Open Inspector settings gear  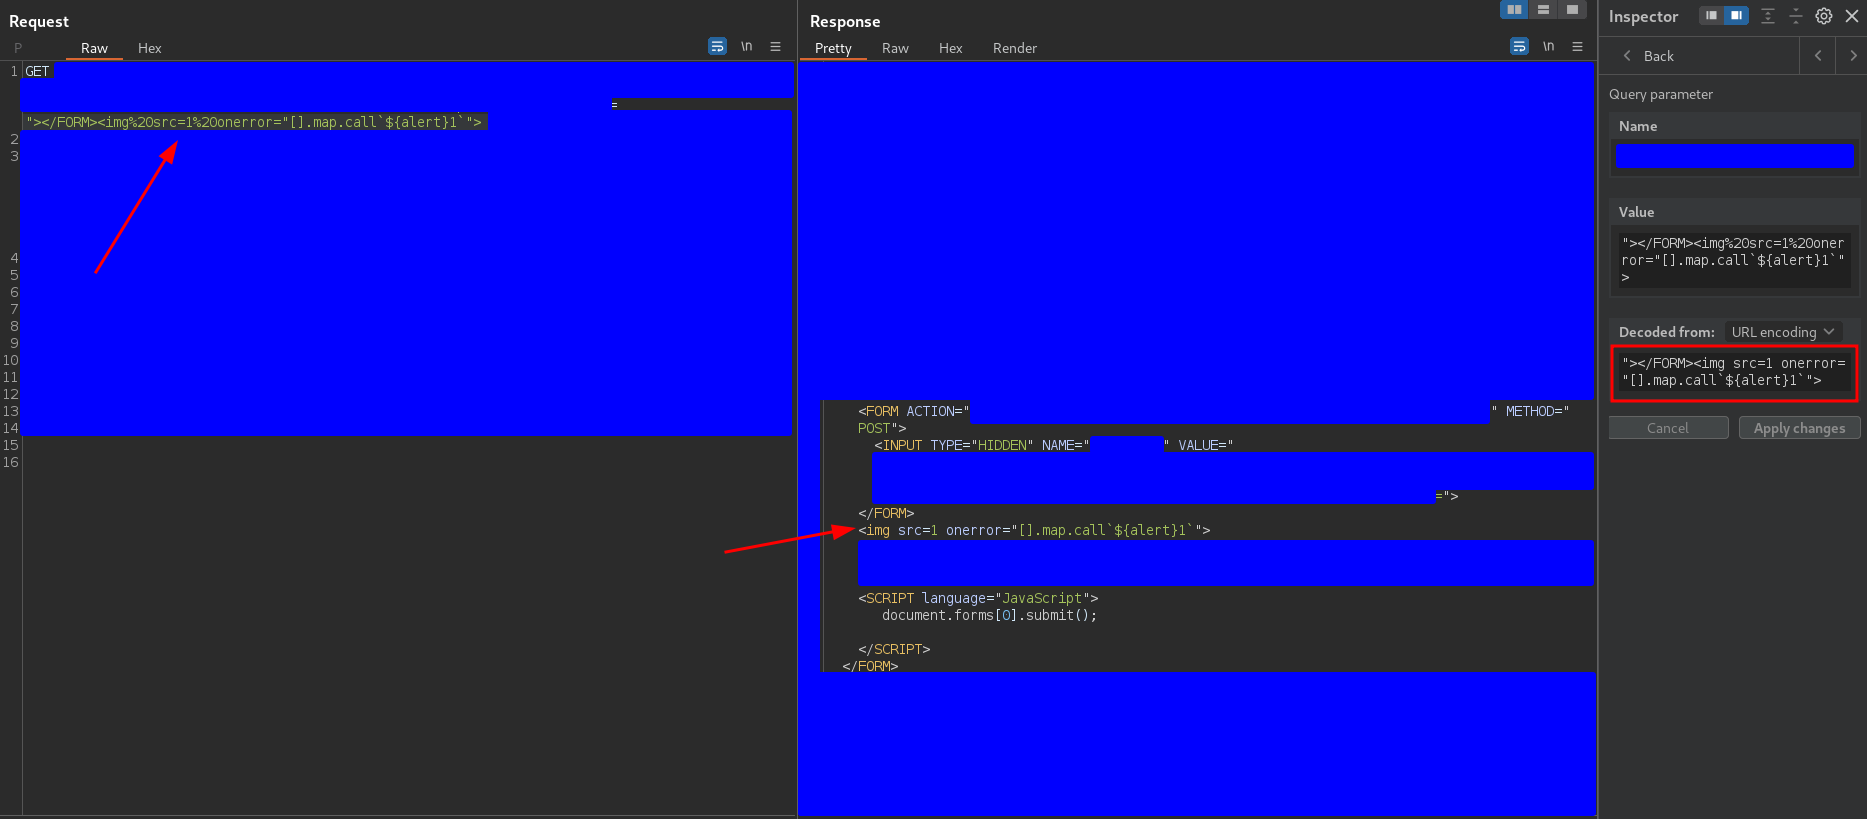pyautogui.click(x=1823, y=16)
